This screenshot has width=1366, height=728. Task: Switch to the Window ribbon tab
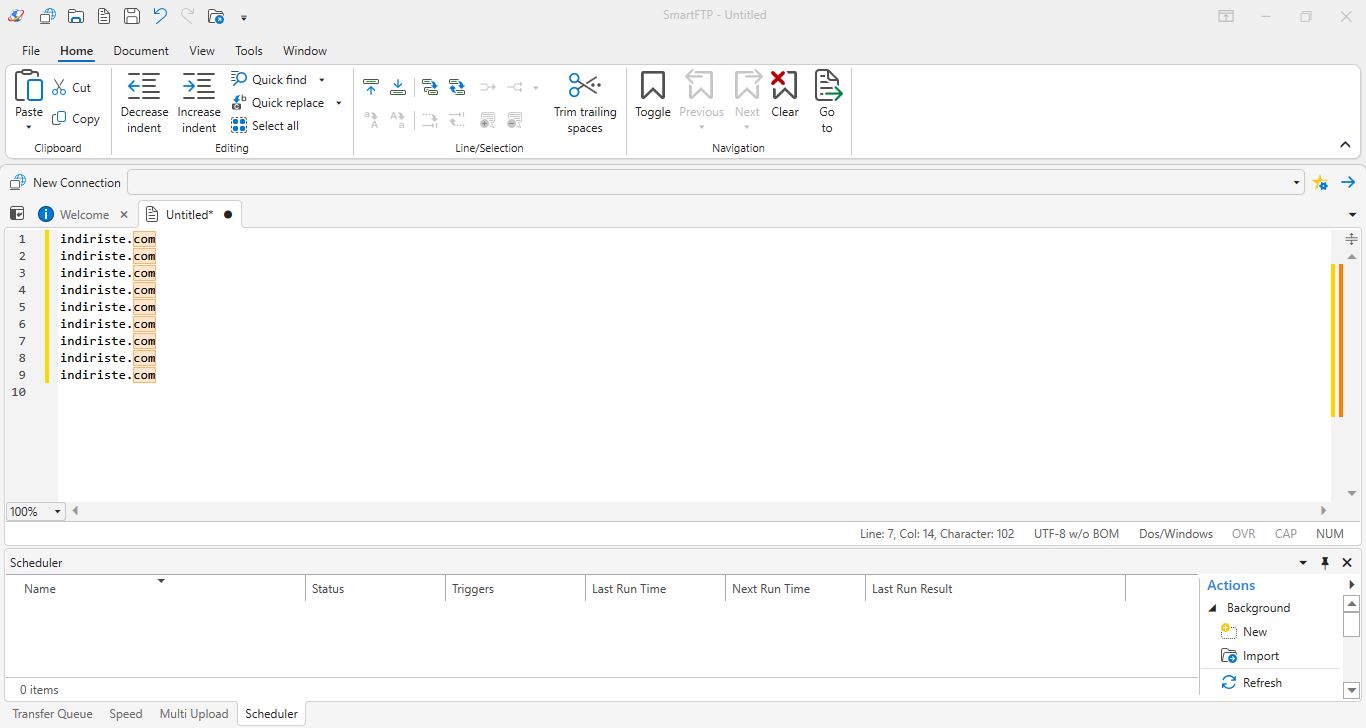pyautogui.click(x=305, y=51)
